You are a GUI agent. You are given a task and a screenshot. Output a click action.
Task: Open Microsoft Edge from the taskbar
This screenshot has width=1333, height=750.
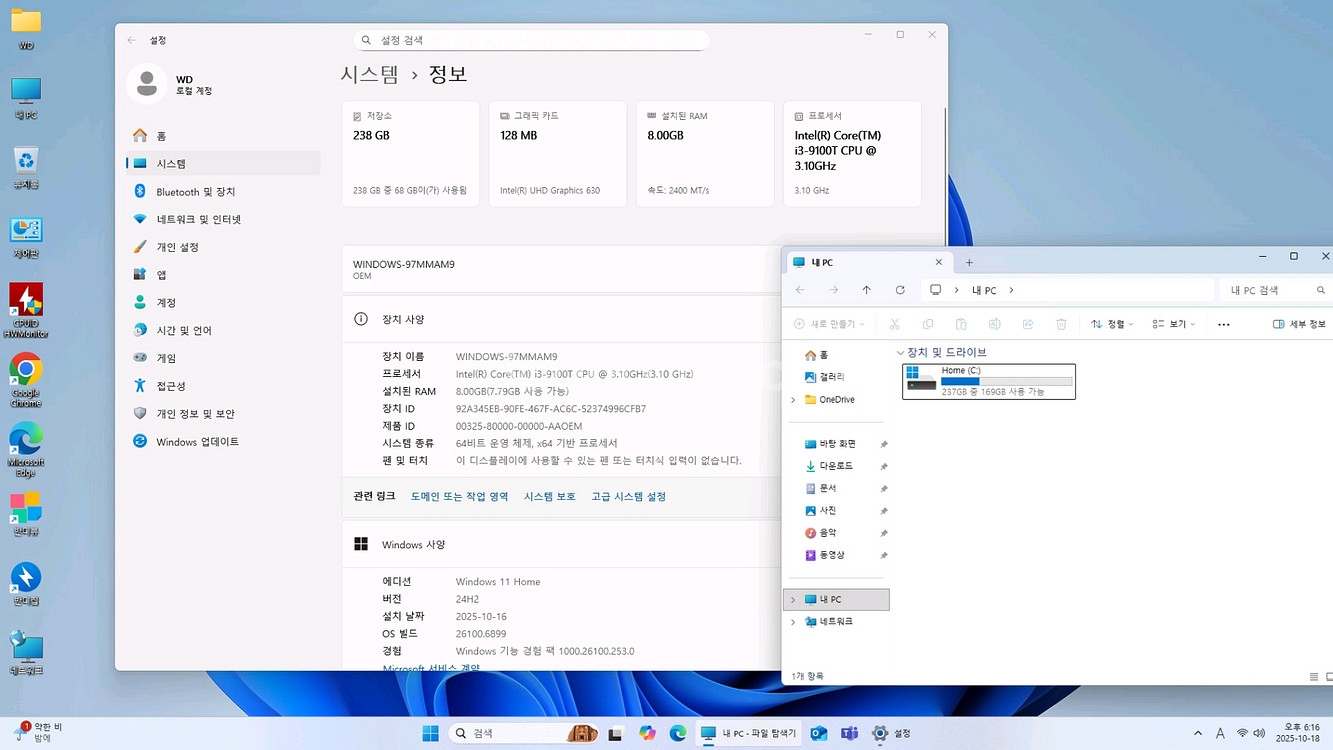click(678, 733)
